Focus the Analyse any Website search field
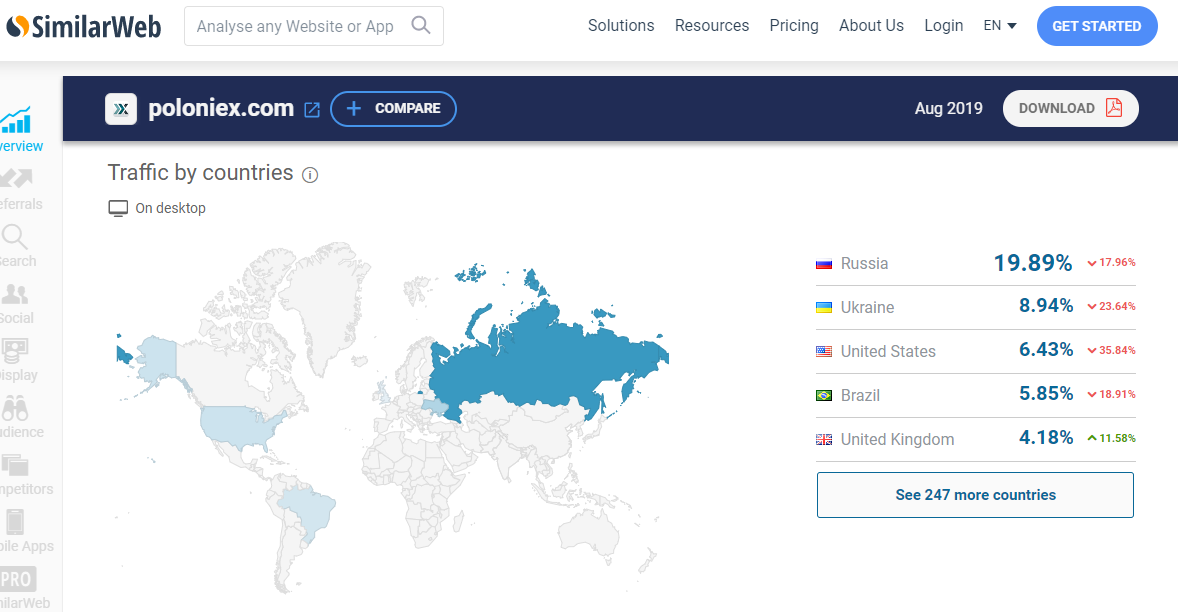Viewport: 1178px width, 612px height. pos(313,26)
